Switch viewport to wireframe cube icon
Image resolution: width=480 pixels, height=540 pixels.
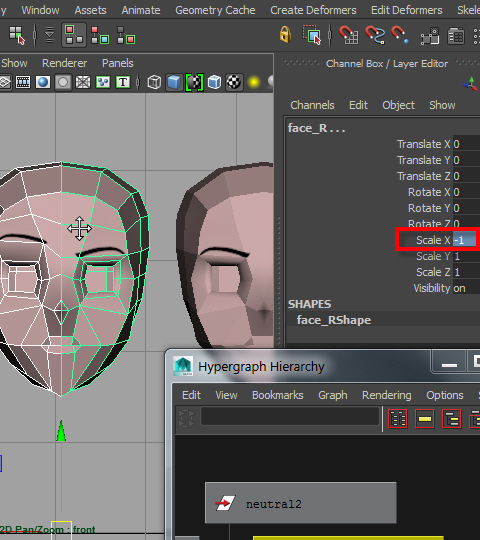click(x=154, y=82)
